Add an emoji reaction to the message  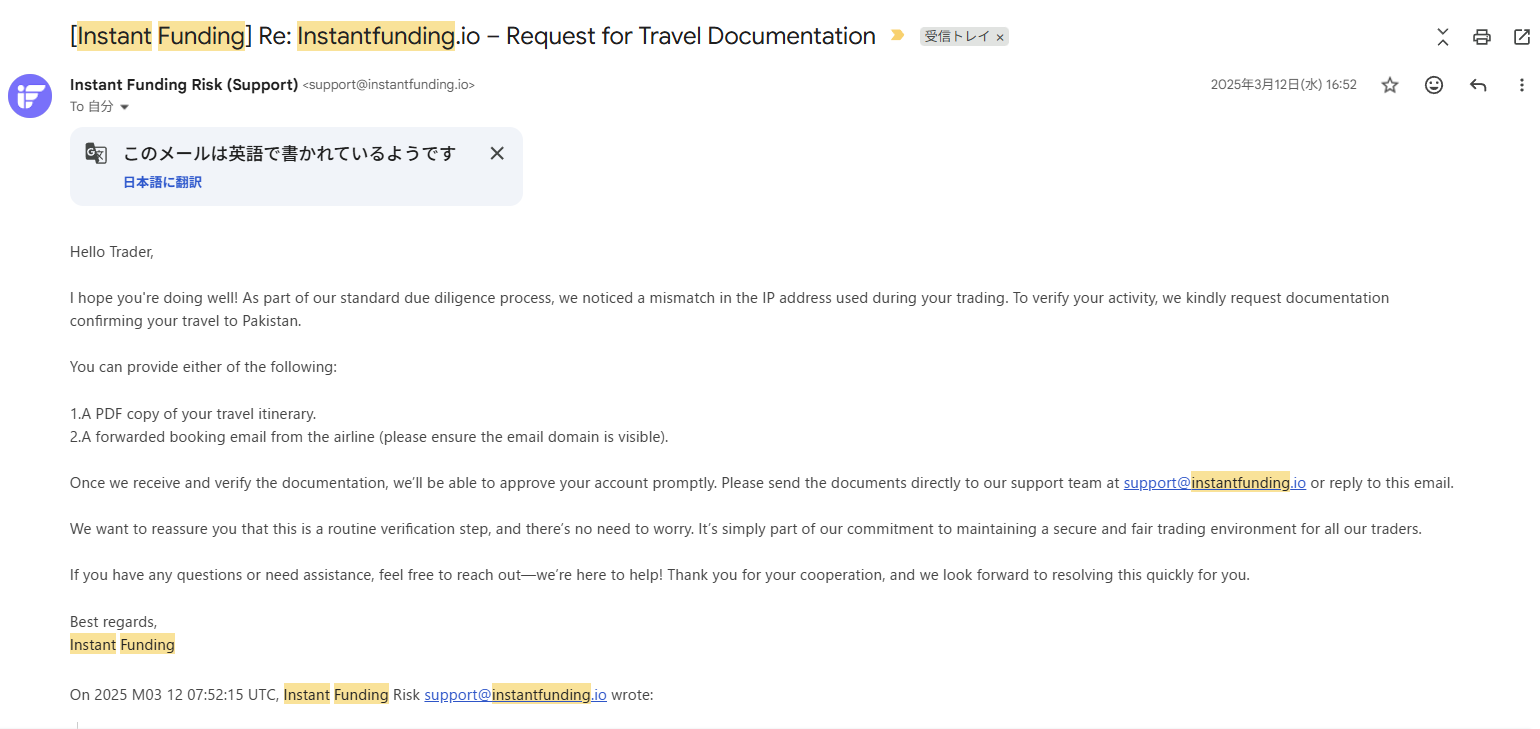[x=1434, y=85]
